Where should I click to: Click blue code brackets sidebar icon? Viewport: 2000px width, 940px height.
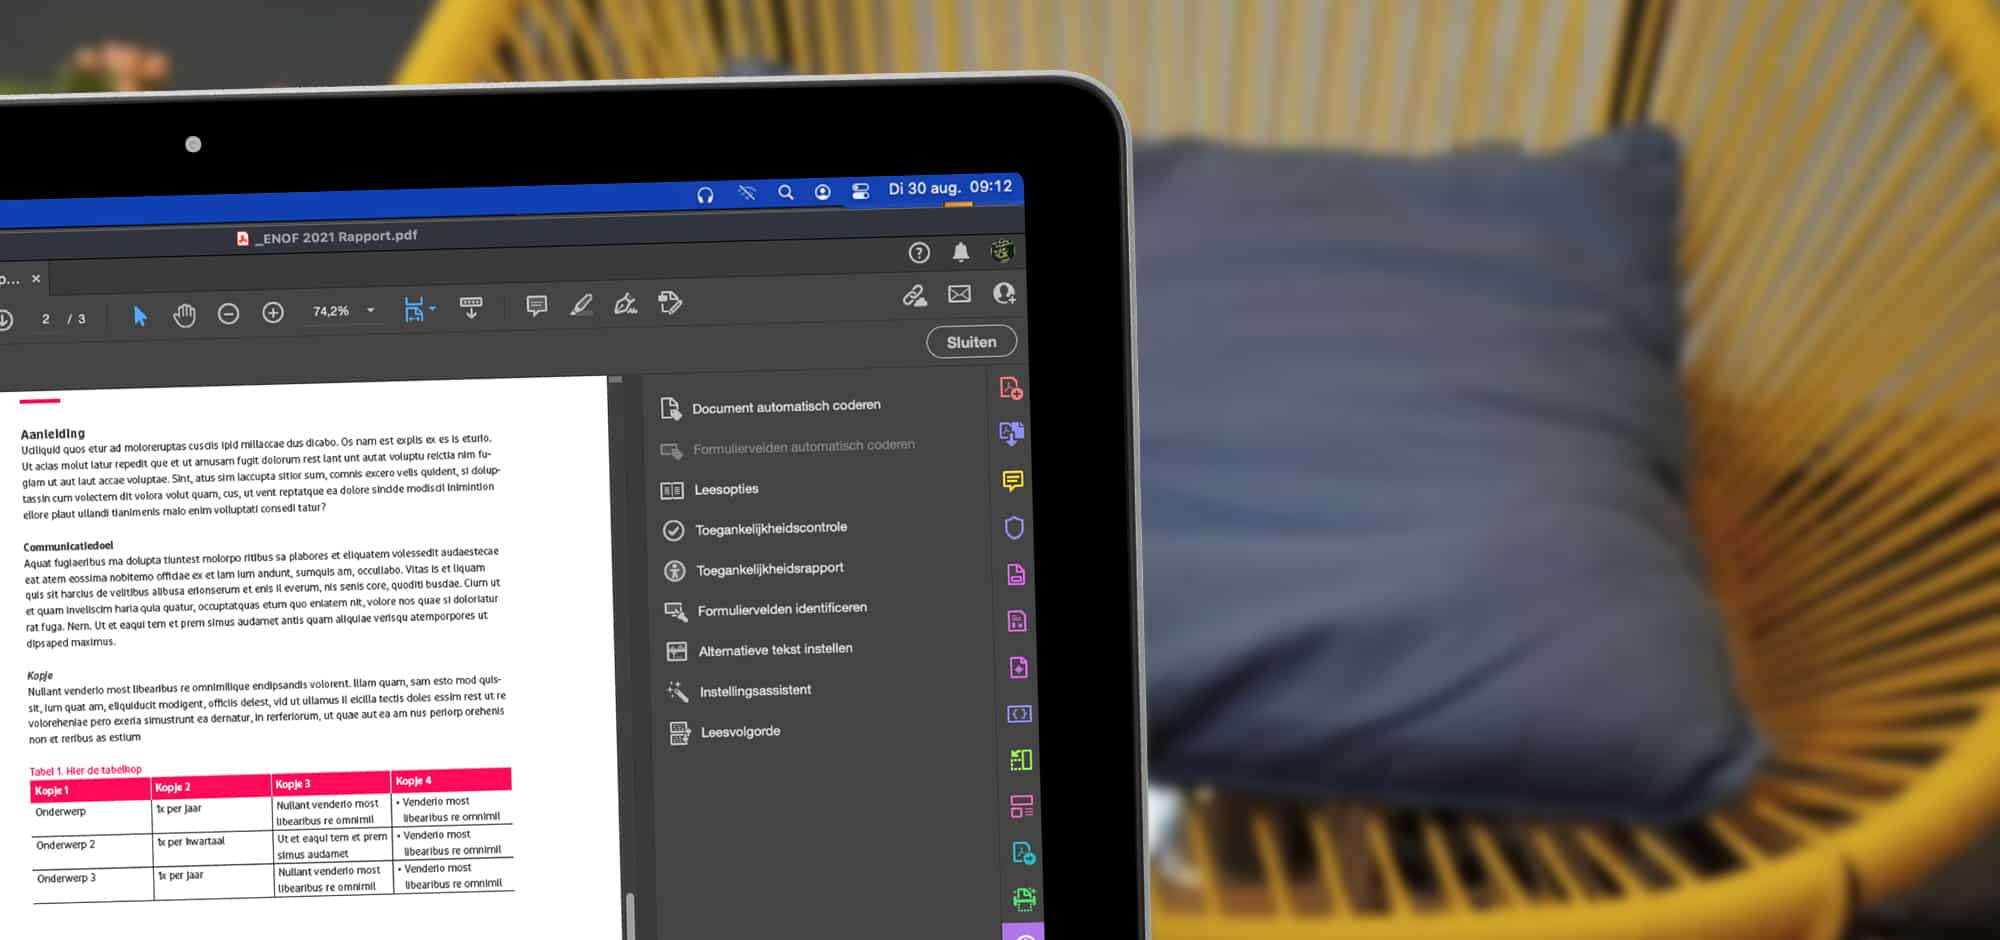[1019, 713]
